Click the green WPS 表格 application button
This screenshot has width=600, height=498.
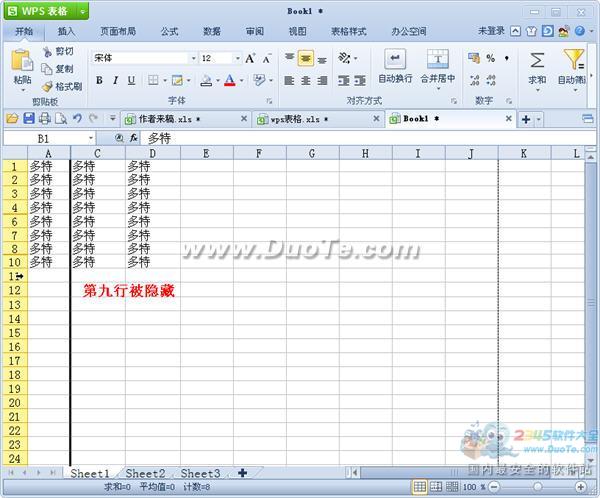click(x=47, y=11)
